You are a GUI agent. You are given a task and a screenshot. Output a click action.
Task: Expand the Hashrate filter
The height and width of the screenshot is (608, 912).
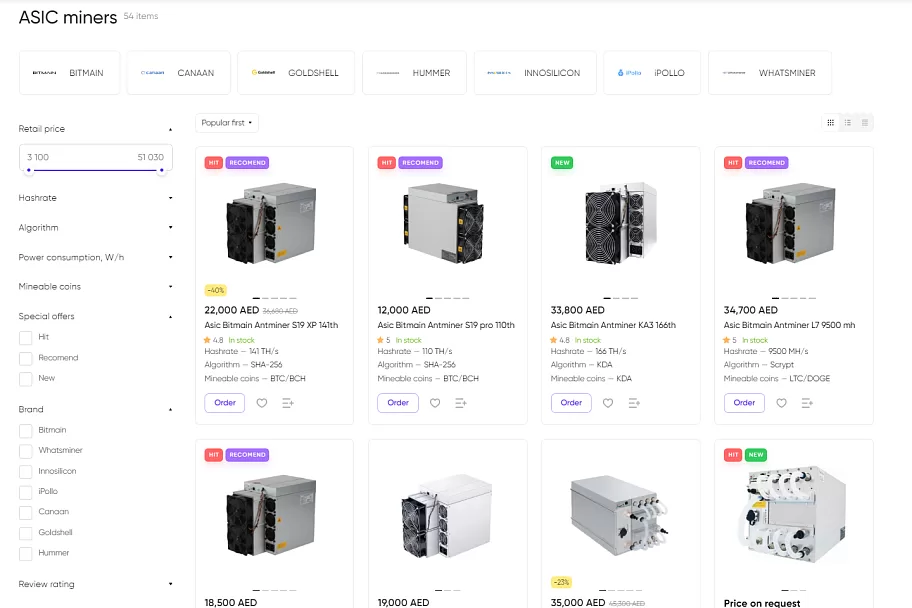click(x=95, y=198)
